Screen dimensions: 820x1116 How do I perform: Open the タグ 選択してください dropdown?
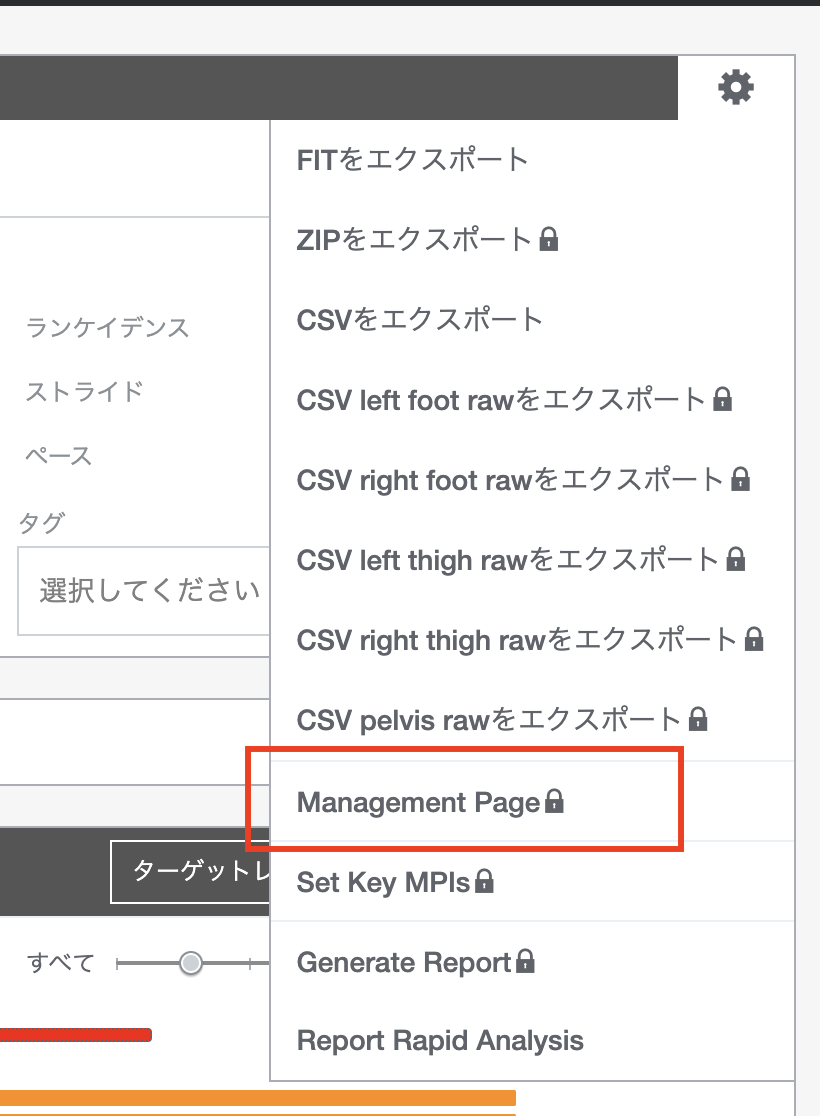click(x=145, y=590)
